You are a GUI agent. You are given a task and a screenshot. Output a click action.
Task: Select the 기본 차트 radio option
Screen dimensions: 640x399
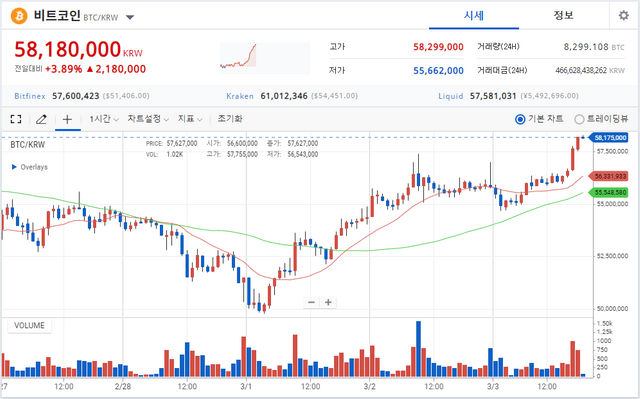click(520, 119)
